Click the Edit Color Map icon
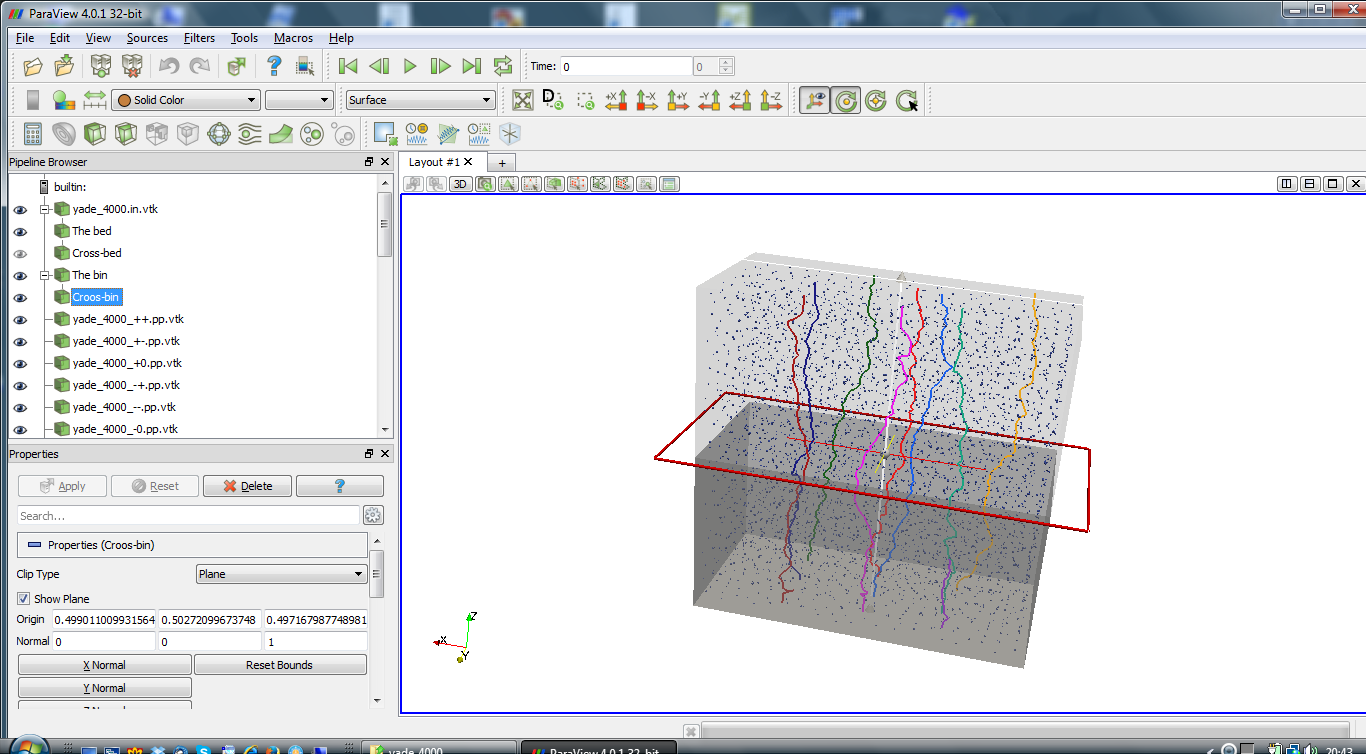The image size is (1366, 754). click(x=64, y=100)
